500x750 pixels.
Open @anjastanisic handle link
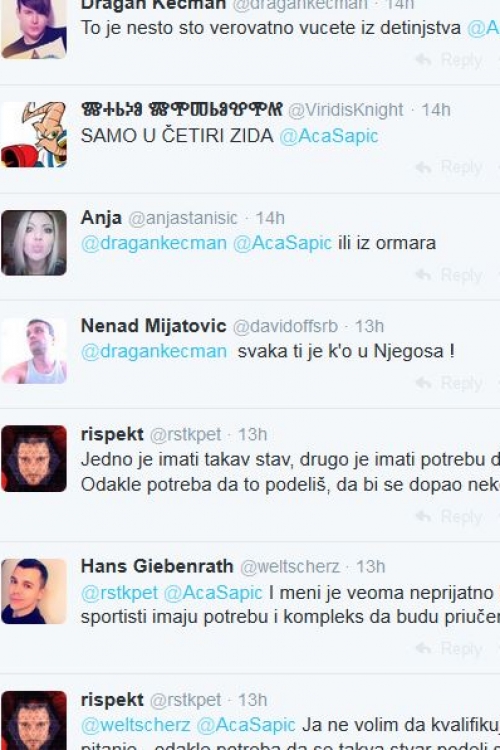(183, 219)
